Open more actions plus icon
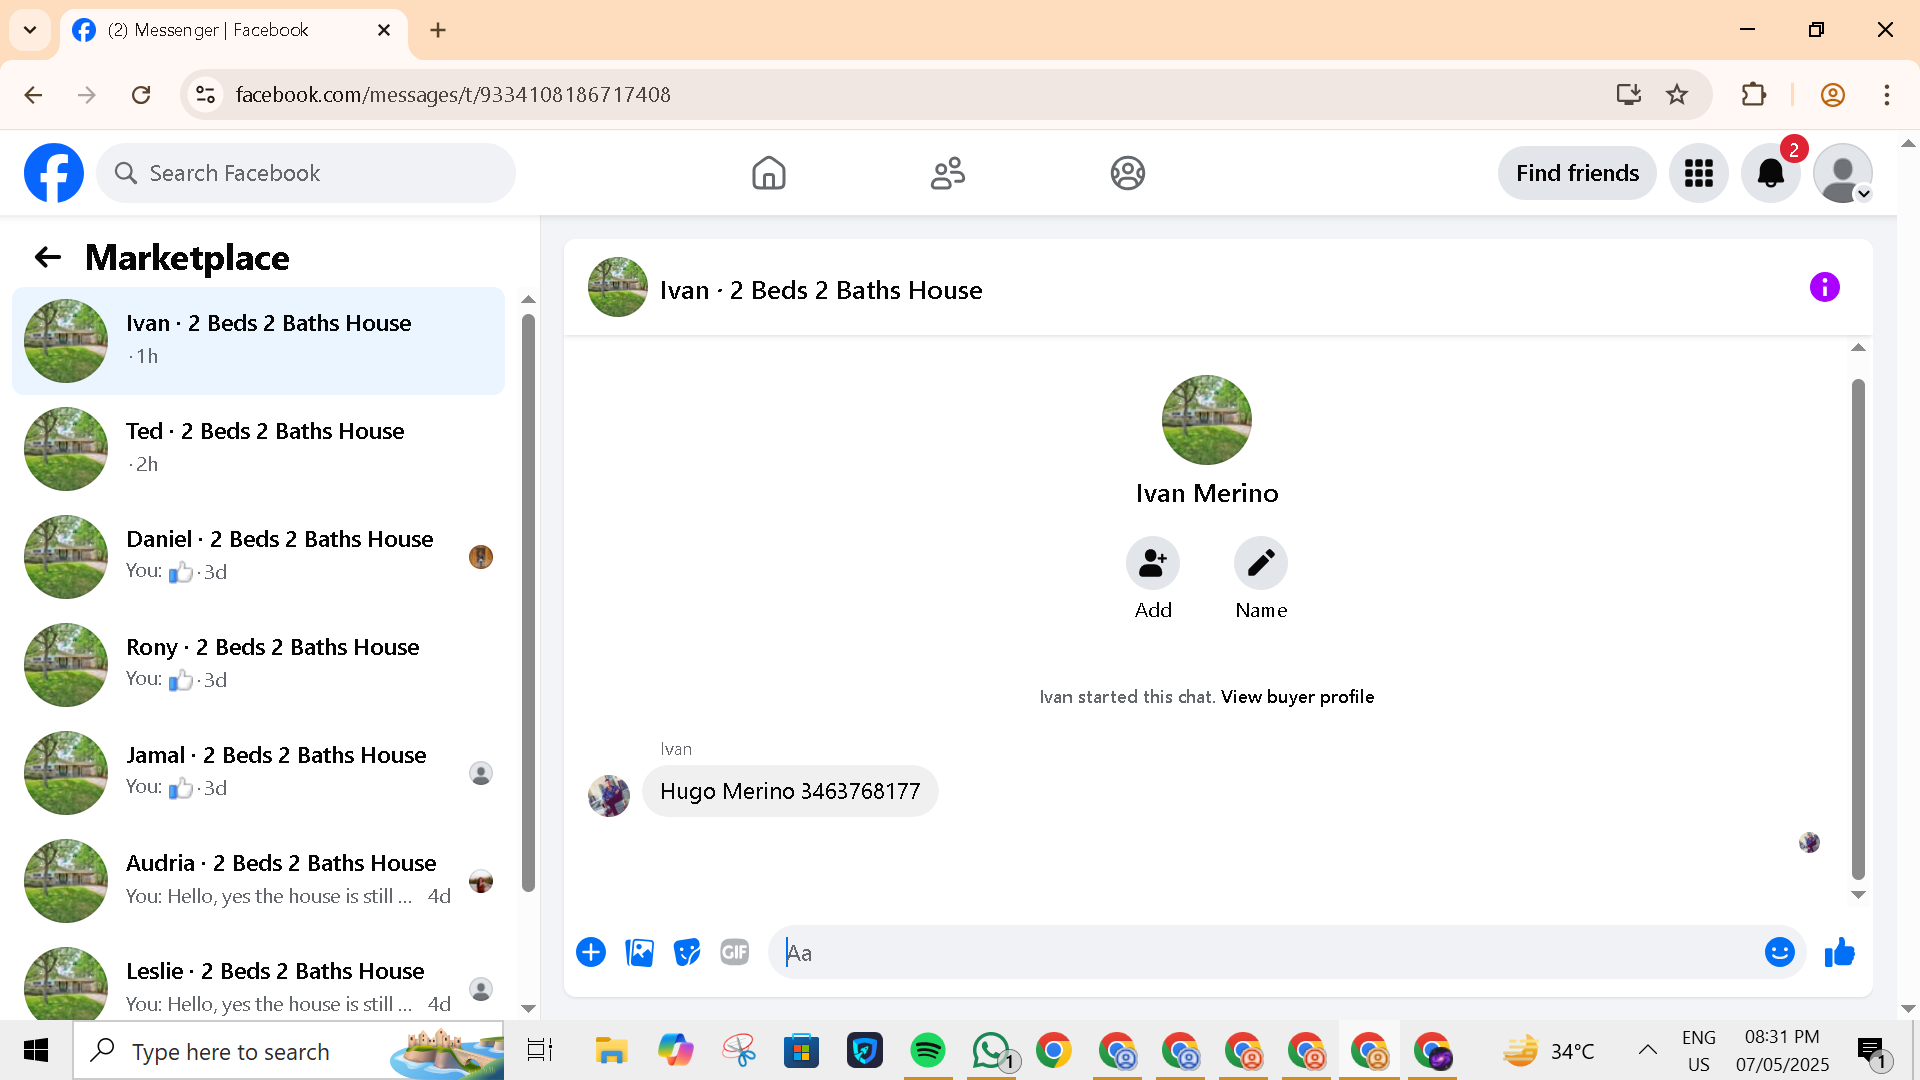The image size is (1920, 1080). (x=591, y=952)
